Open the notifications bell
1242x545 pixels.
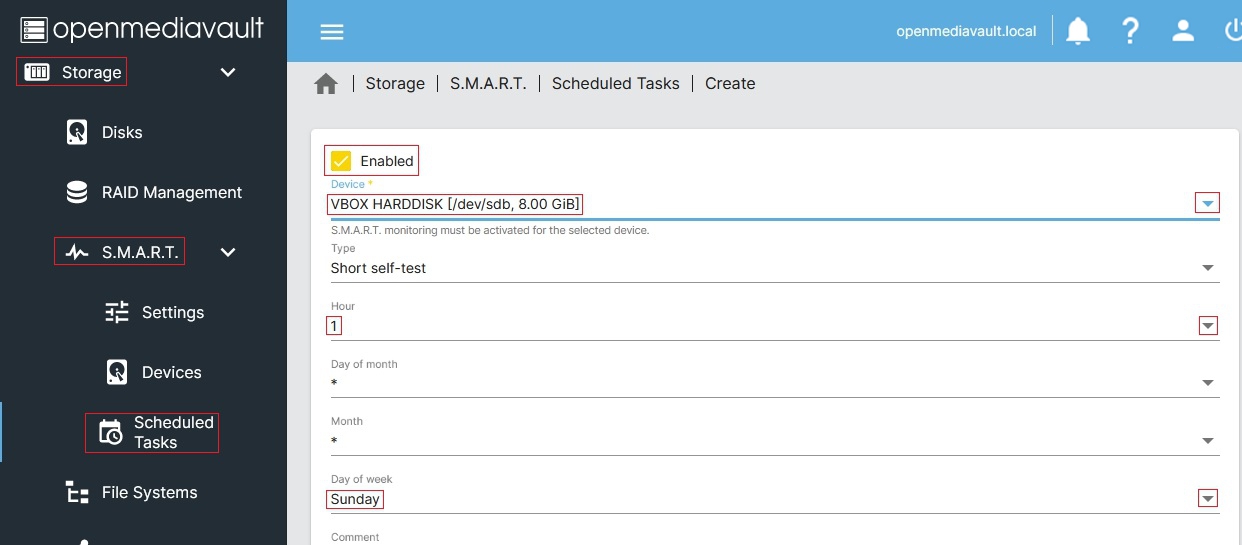click(1078, 31)
